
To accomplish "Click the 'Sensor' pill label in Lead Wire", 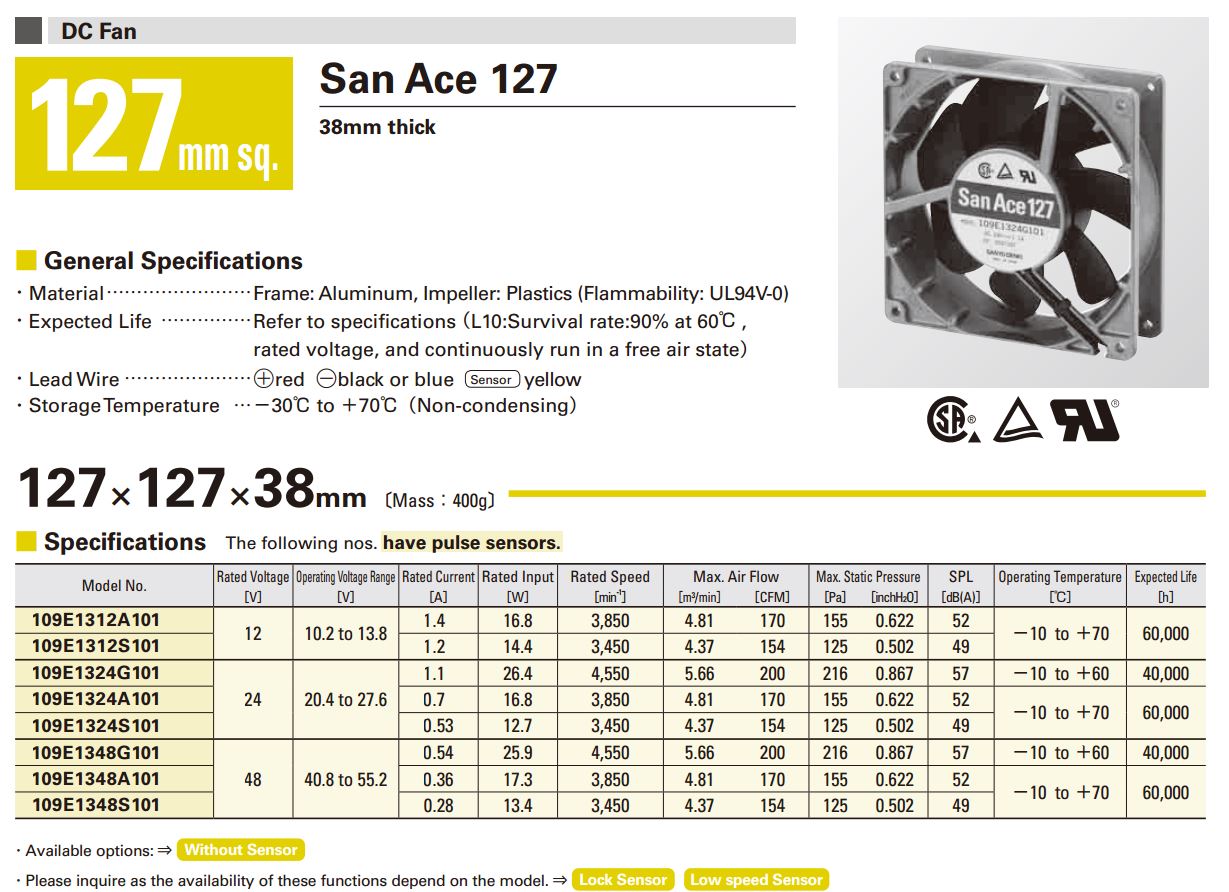I will click(490, 379).
